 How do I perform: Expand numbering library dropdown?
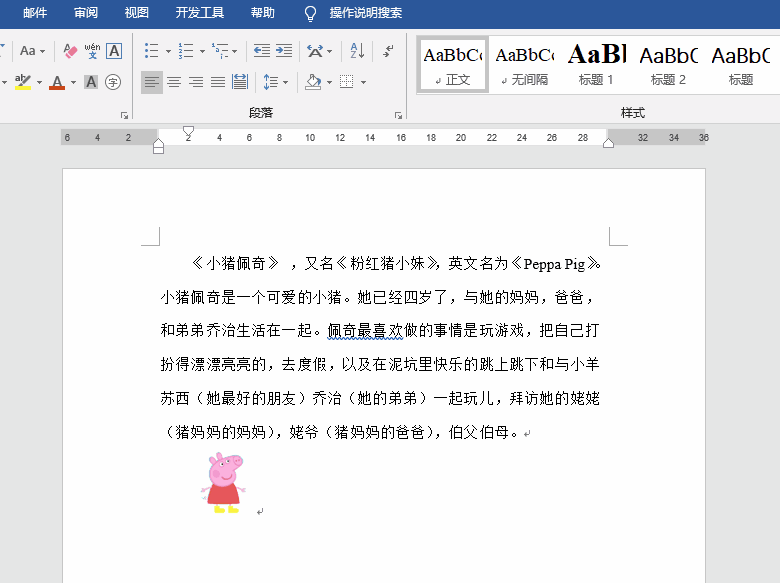(202, 51)
